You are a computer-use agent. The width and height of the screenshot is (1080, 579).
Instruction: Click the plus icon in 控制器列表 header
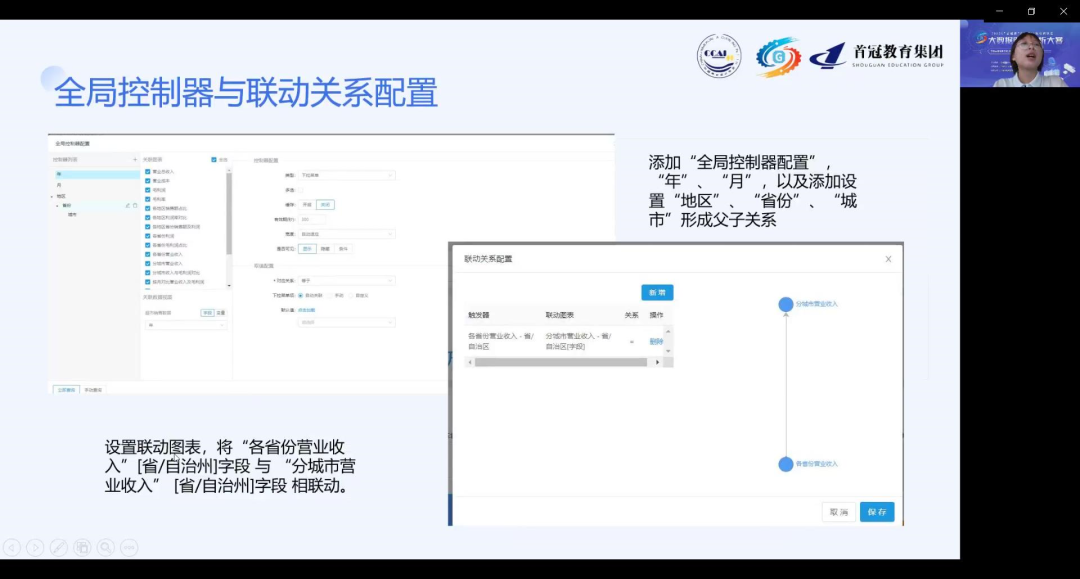point(135,157)
